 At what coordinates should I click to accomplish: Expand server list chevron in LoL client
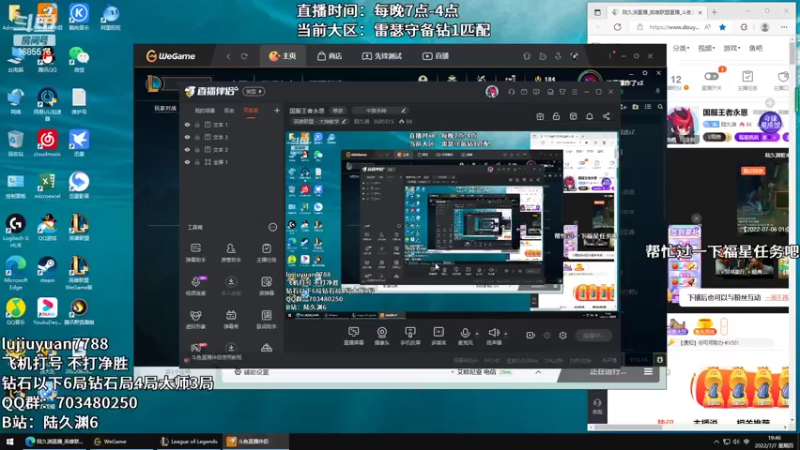pyautogui.click(x=538, y=372)
